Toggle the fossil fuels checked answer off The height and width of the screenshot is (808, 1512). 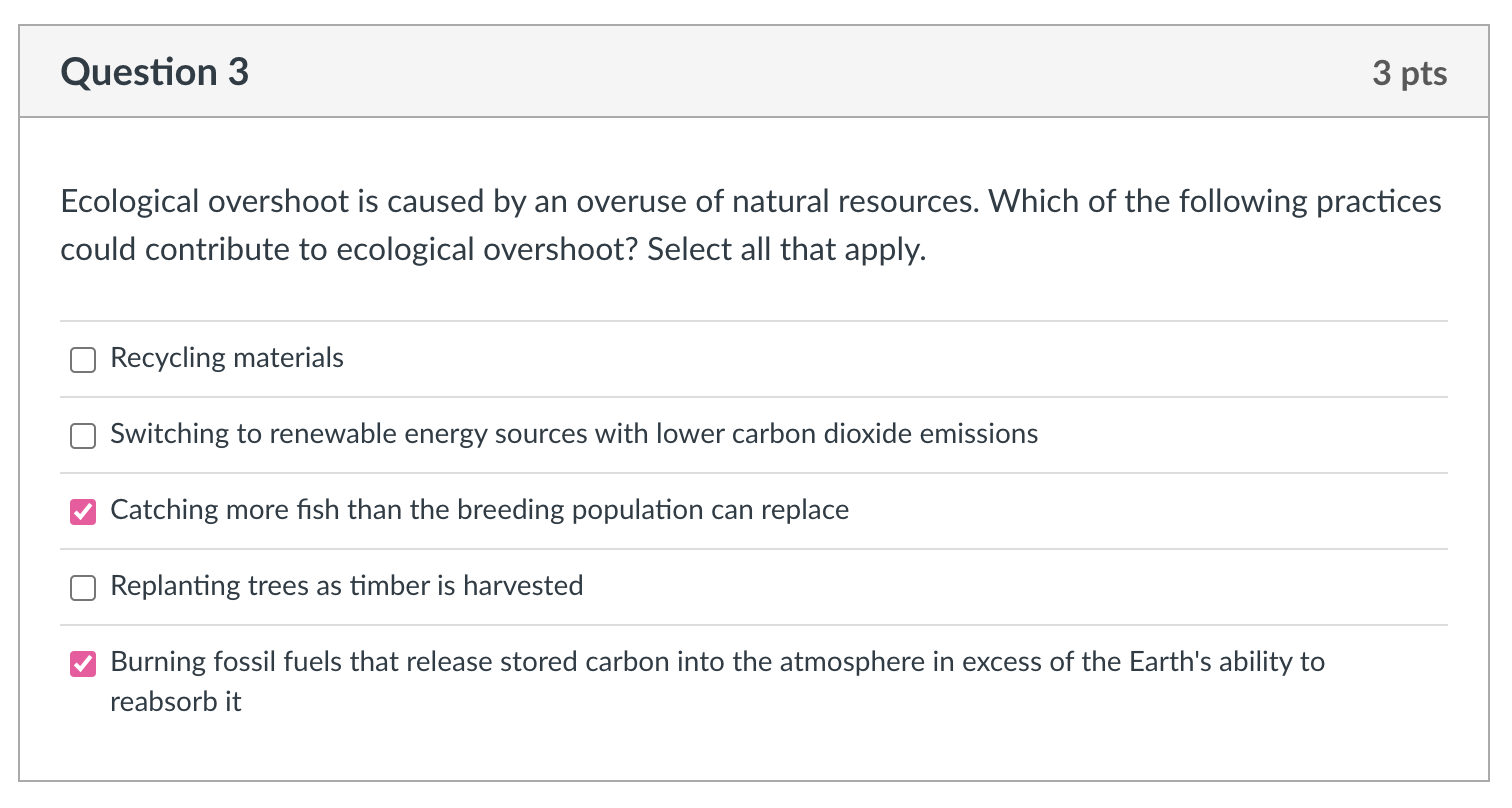point(82,663)
